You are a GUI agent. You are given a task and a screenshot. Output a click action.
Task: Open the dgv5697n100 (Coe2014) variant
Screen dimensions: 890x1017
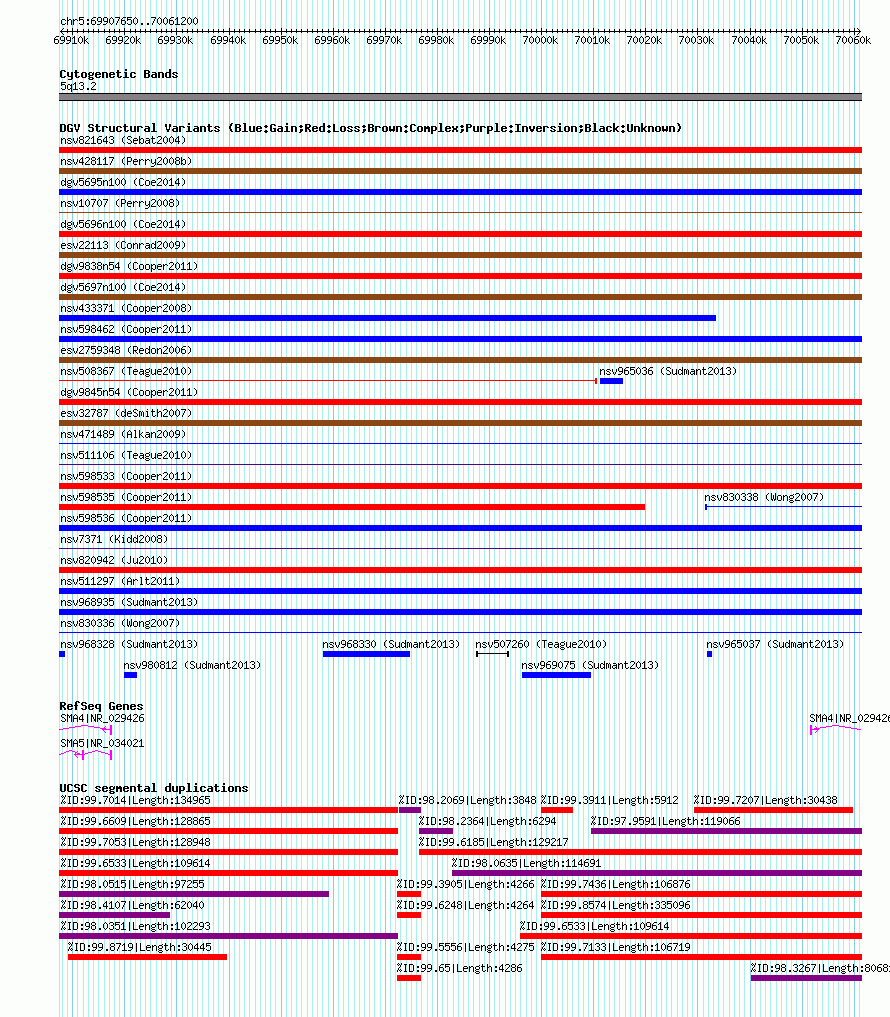(123, 287)
